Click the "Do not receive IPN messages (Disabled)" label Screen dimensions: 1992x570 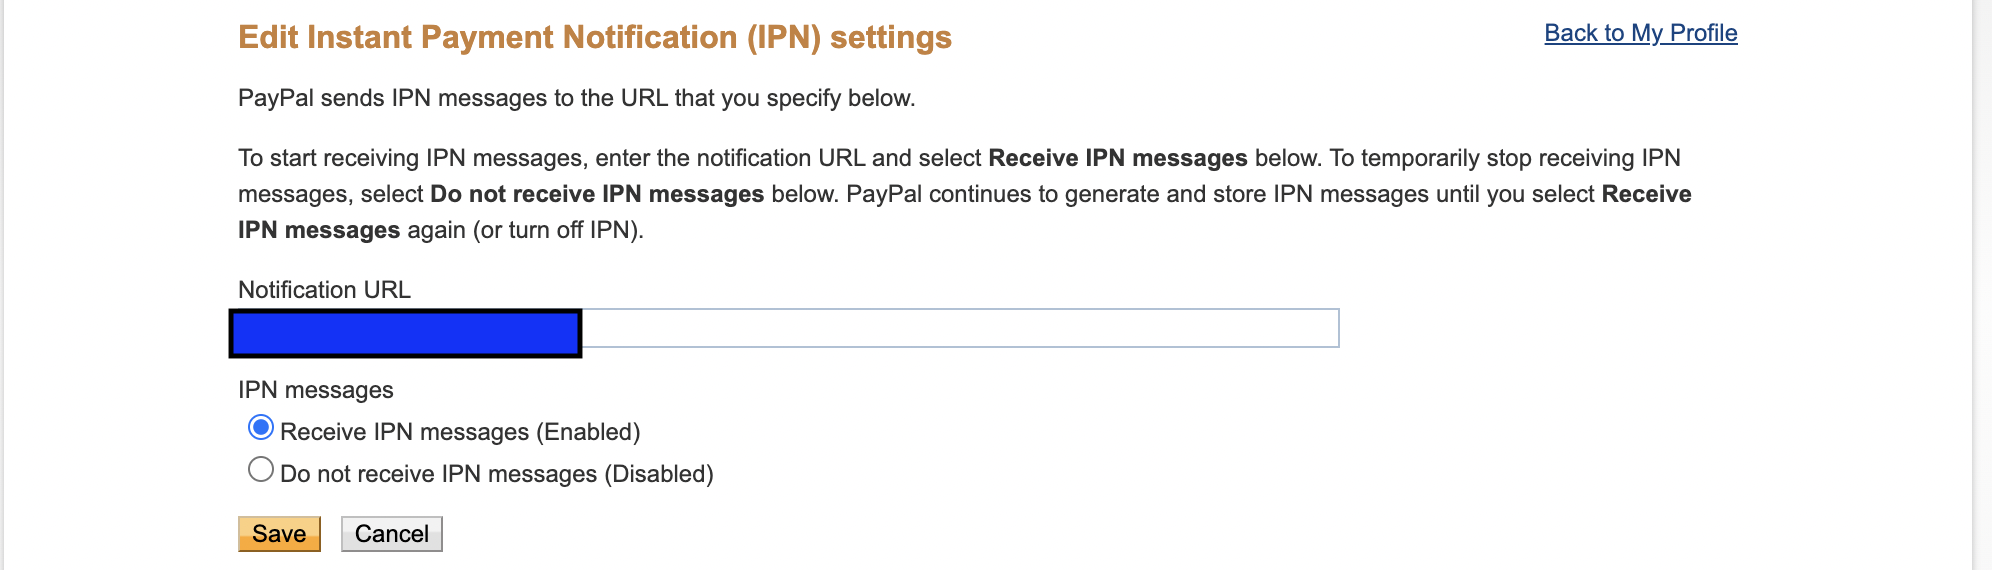click(x=497, y=474)
